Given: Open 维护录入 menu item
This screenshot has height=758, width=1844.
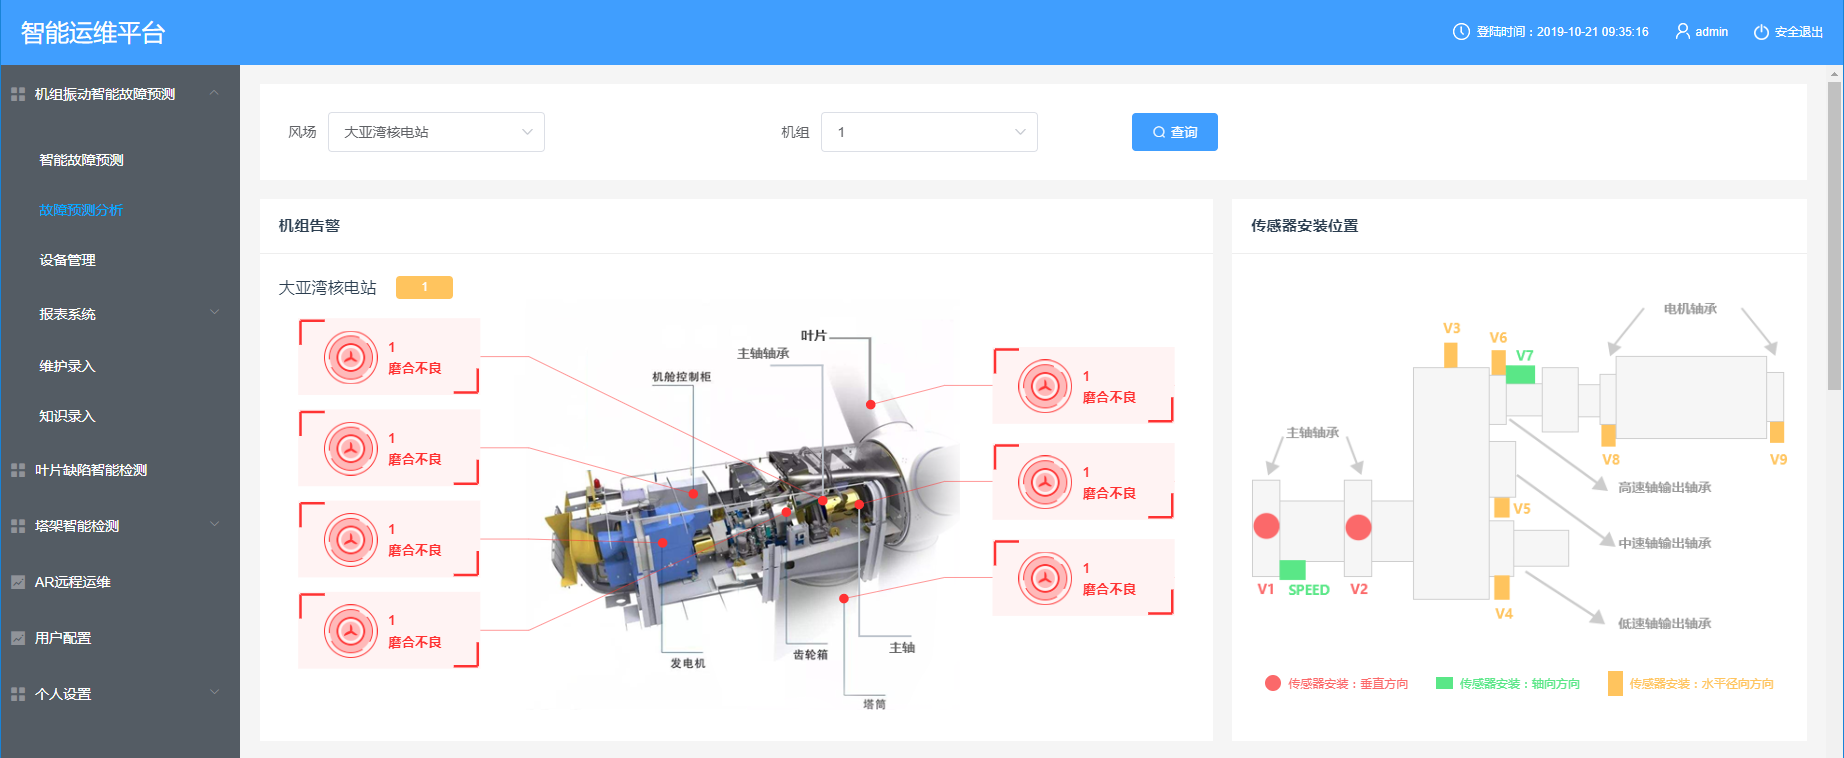Looking at the screenshot, I should tap(67, 366).
